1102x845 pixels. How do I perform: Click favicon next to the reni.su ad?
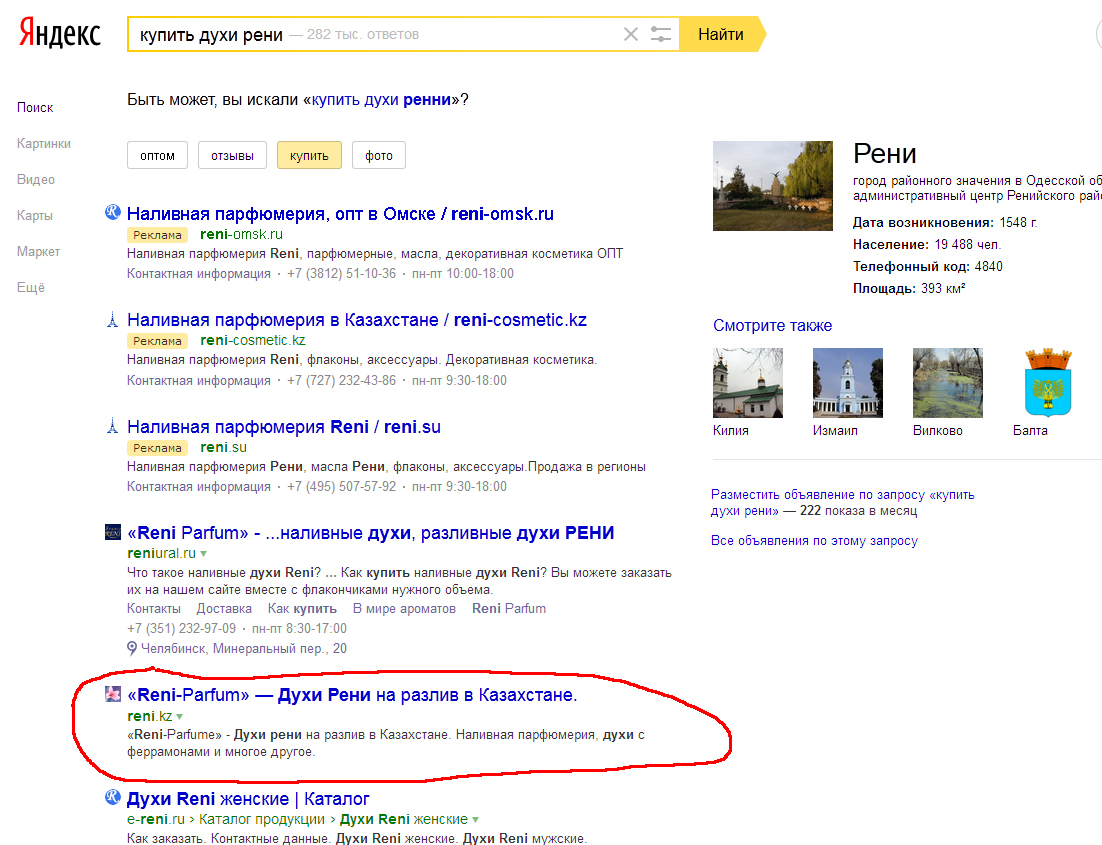[x=112, y=425]
